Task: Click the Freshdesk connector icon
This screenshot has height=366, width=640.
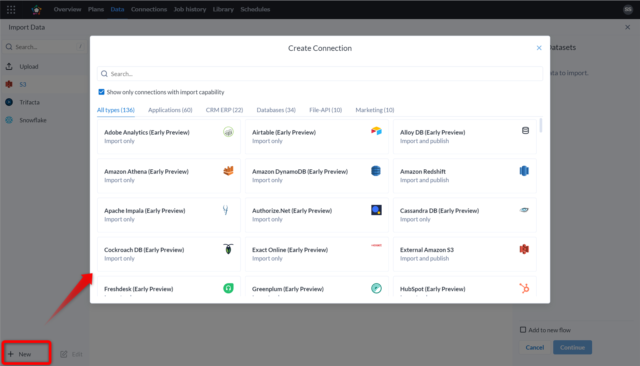Action: click(x=228, y=288)
